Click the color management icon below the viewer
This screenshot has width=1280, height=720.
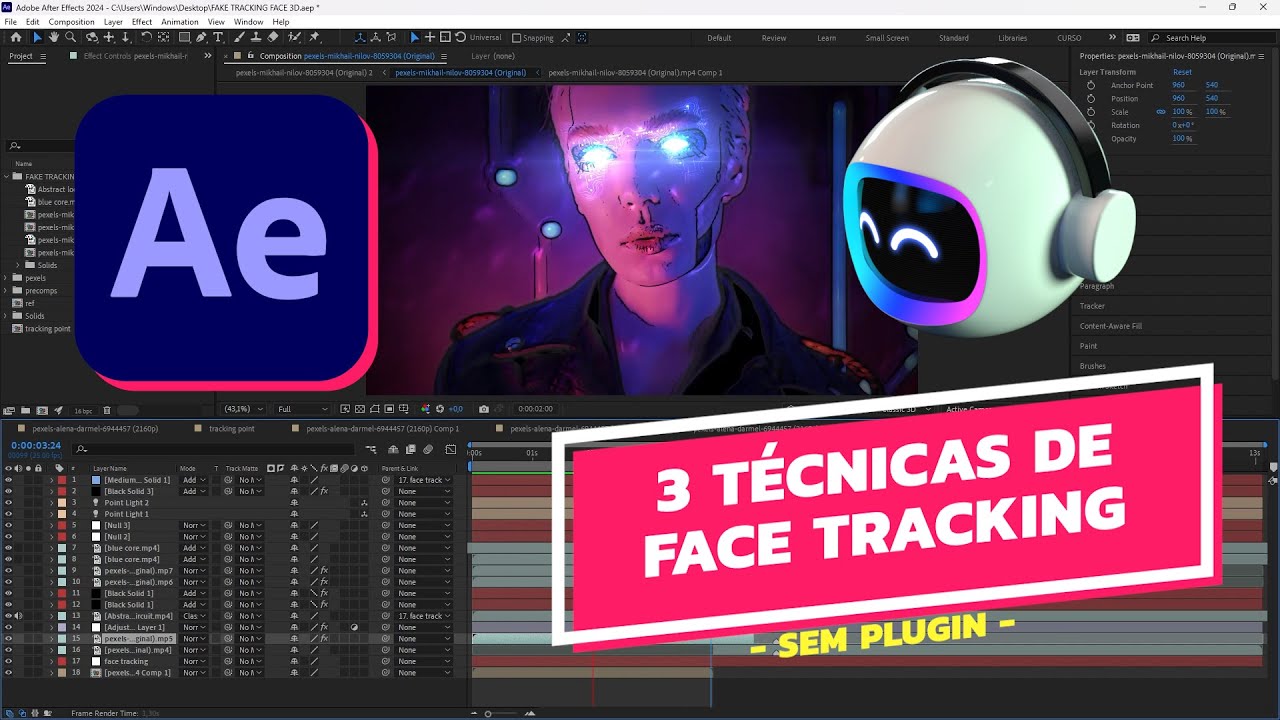pos(426,409)
